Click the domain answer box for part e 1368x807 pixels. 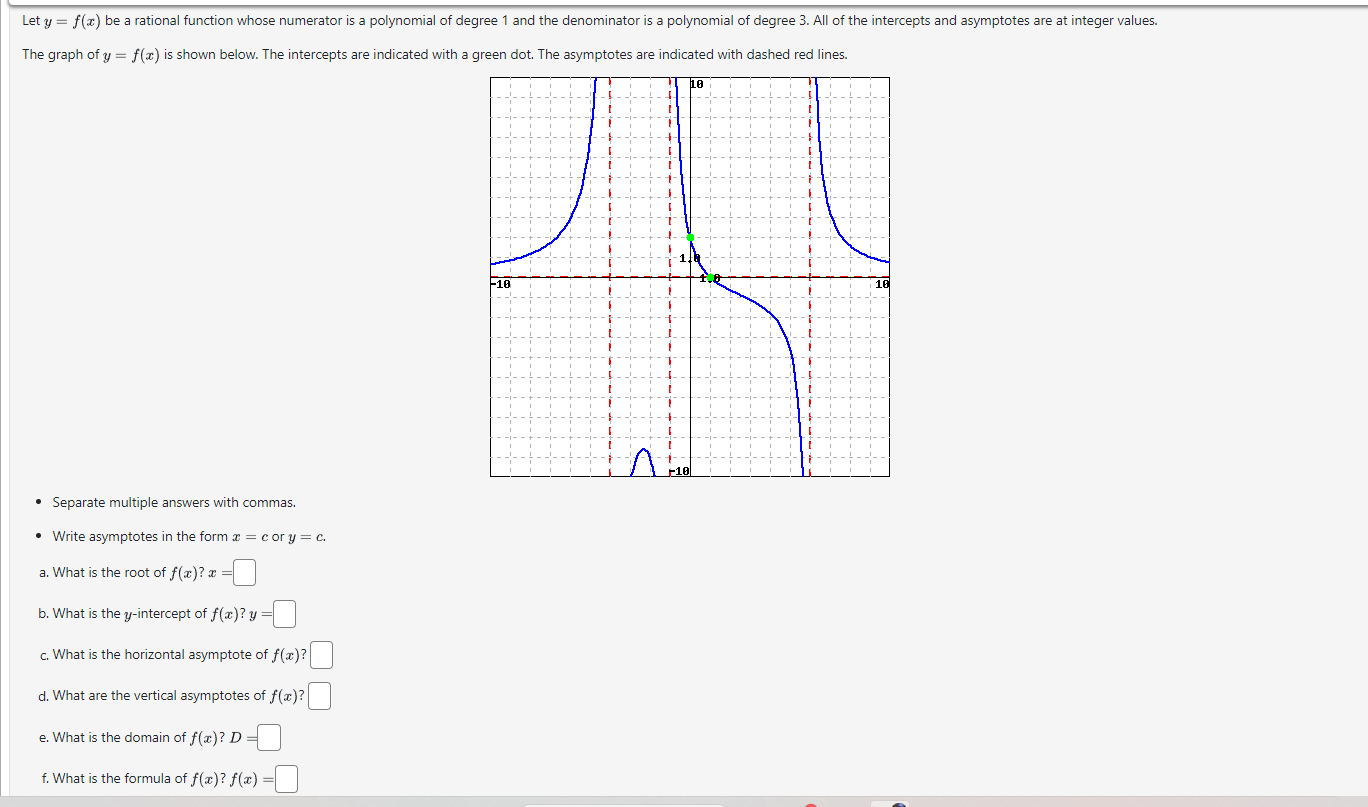(269, 737)
